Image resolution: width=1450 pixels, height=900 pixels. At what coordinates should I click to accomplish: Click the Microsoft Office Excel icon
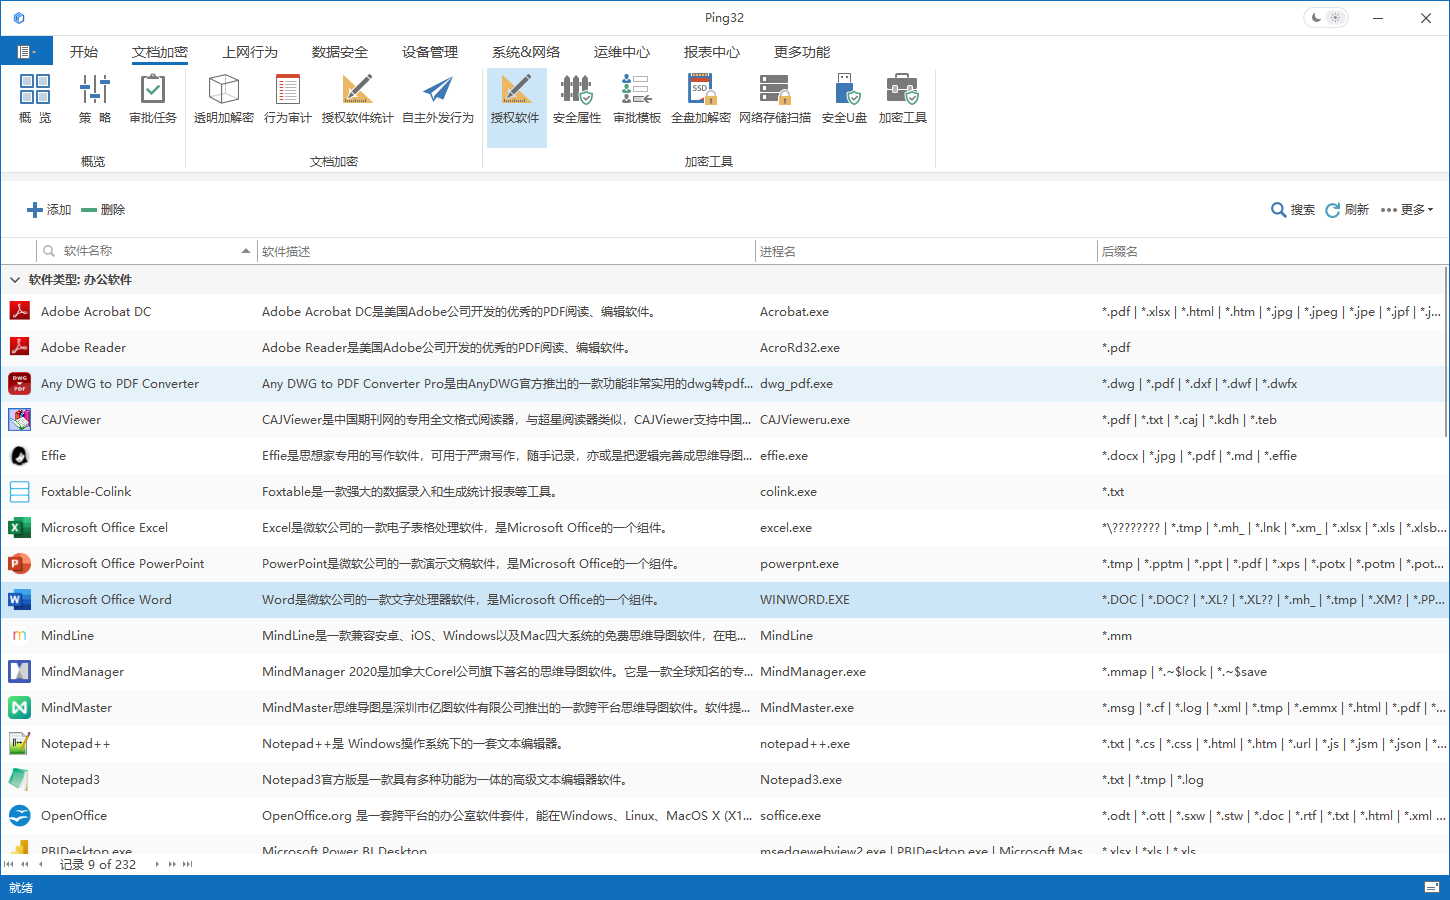tap(19, 527)
